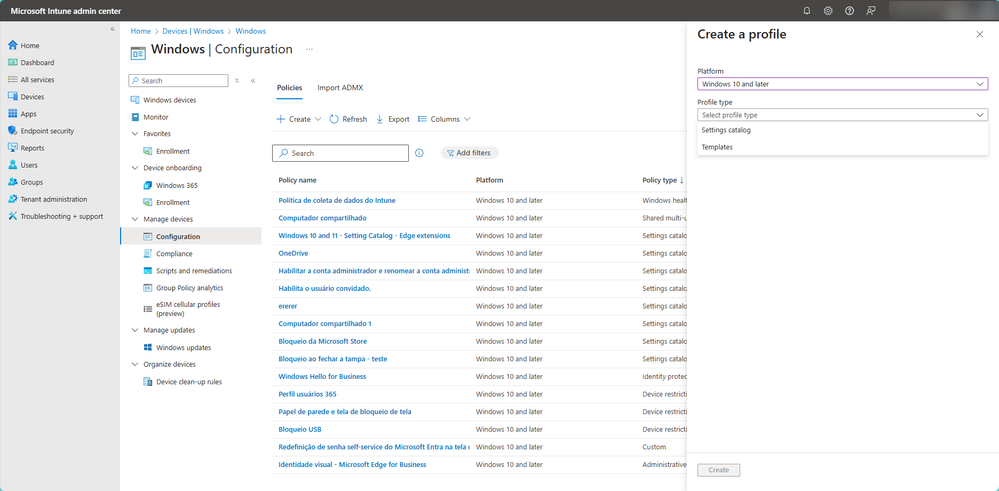Click the Home icon in left navigation
This screenshot has height=491, width=999.
coord(12,45)
